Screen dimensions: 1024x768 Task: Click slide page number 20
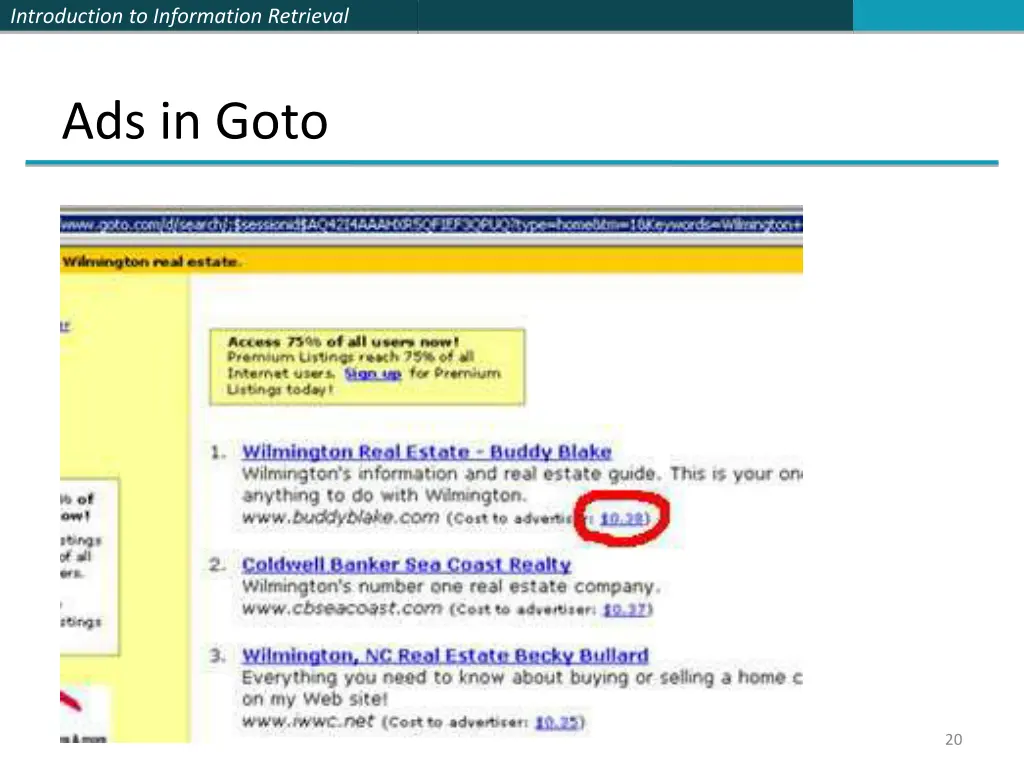point(953,739)
